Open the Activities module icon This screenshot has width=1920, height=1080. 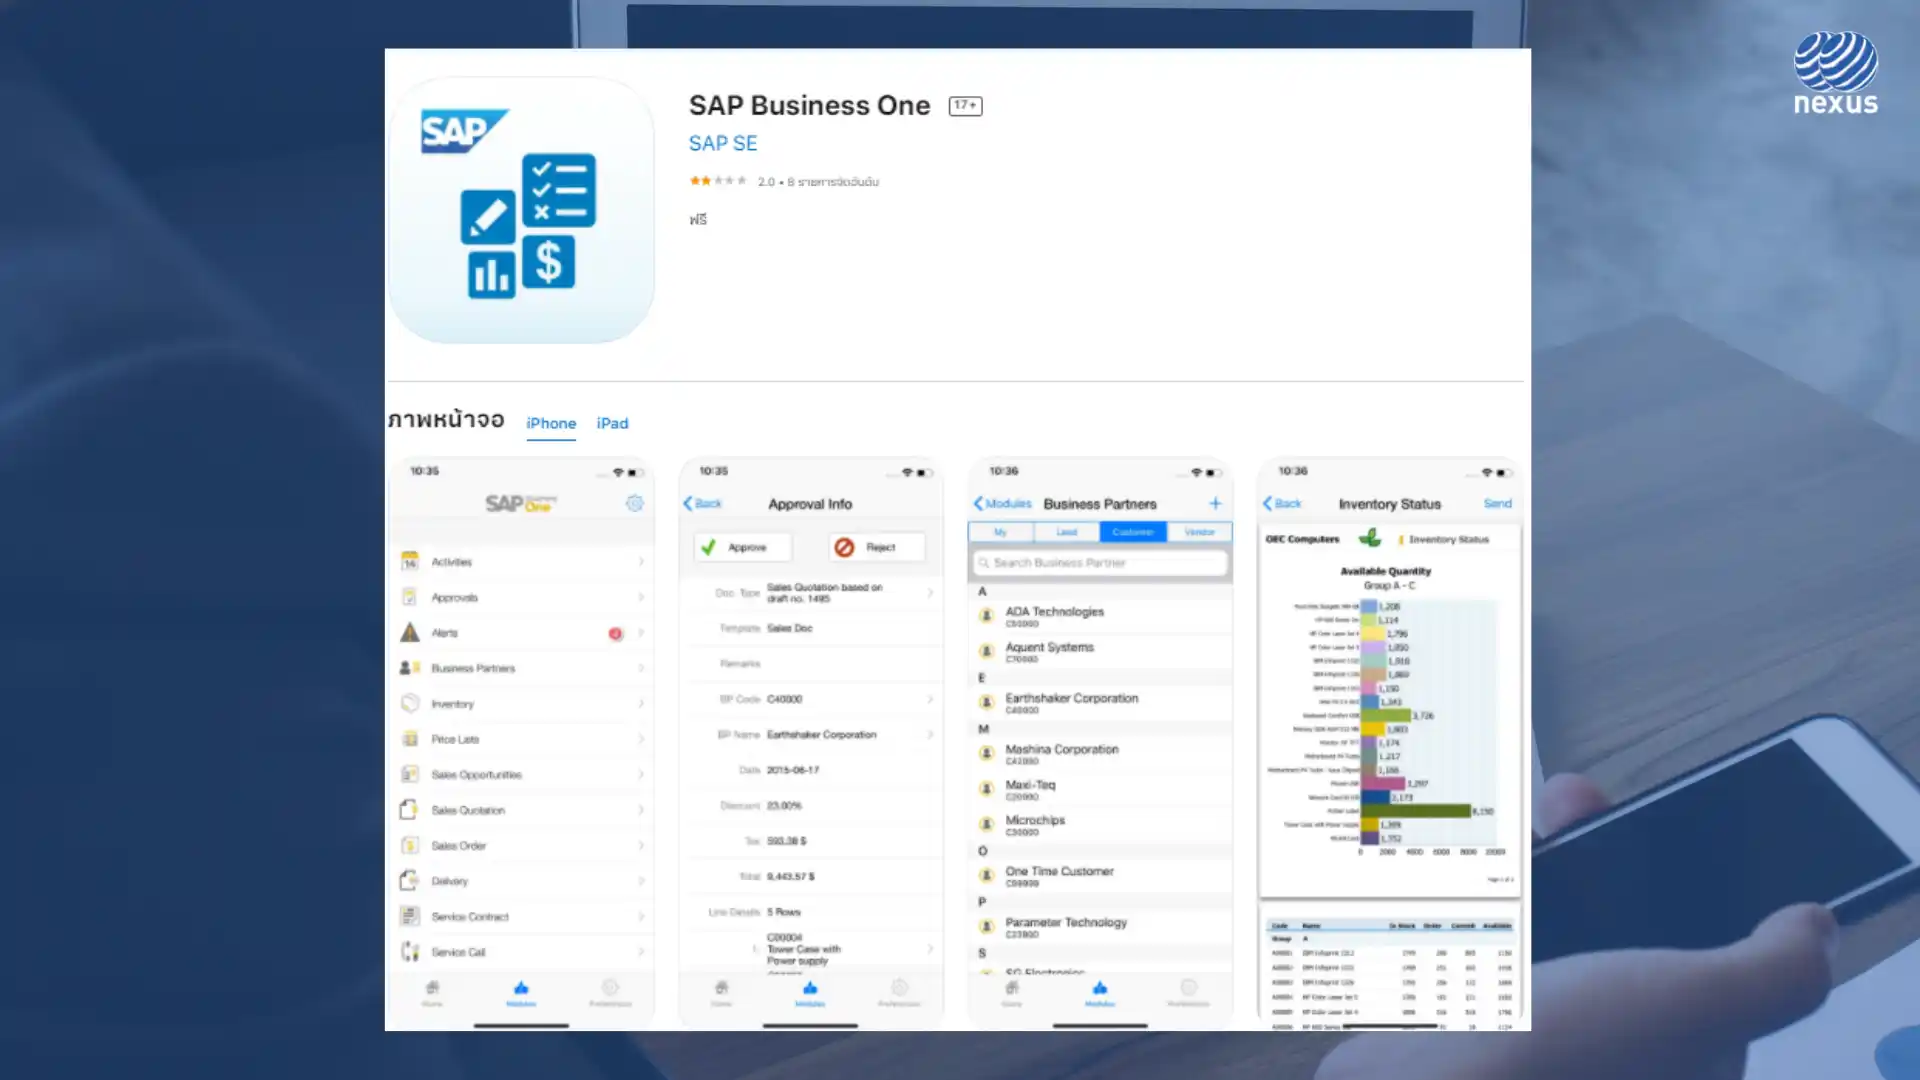[410, 560]
